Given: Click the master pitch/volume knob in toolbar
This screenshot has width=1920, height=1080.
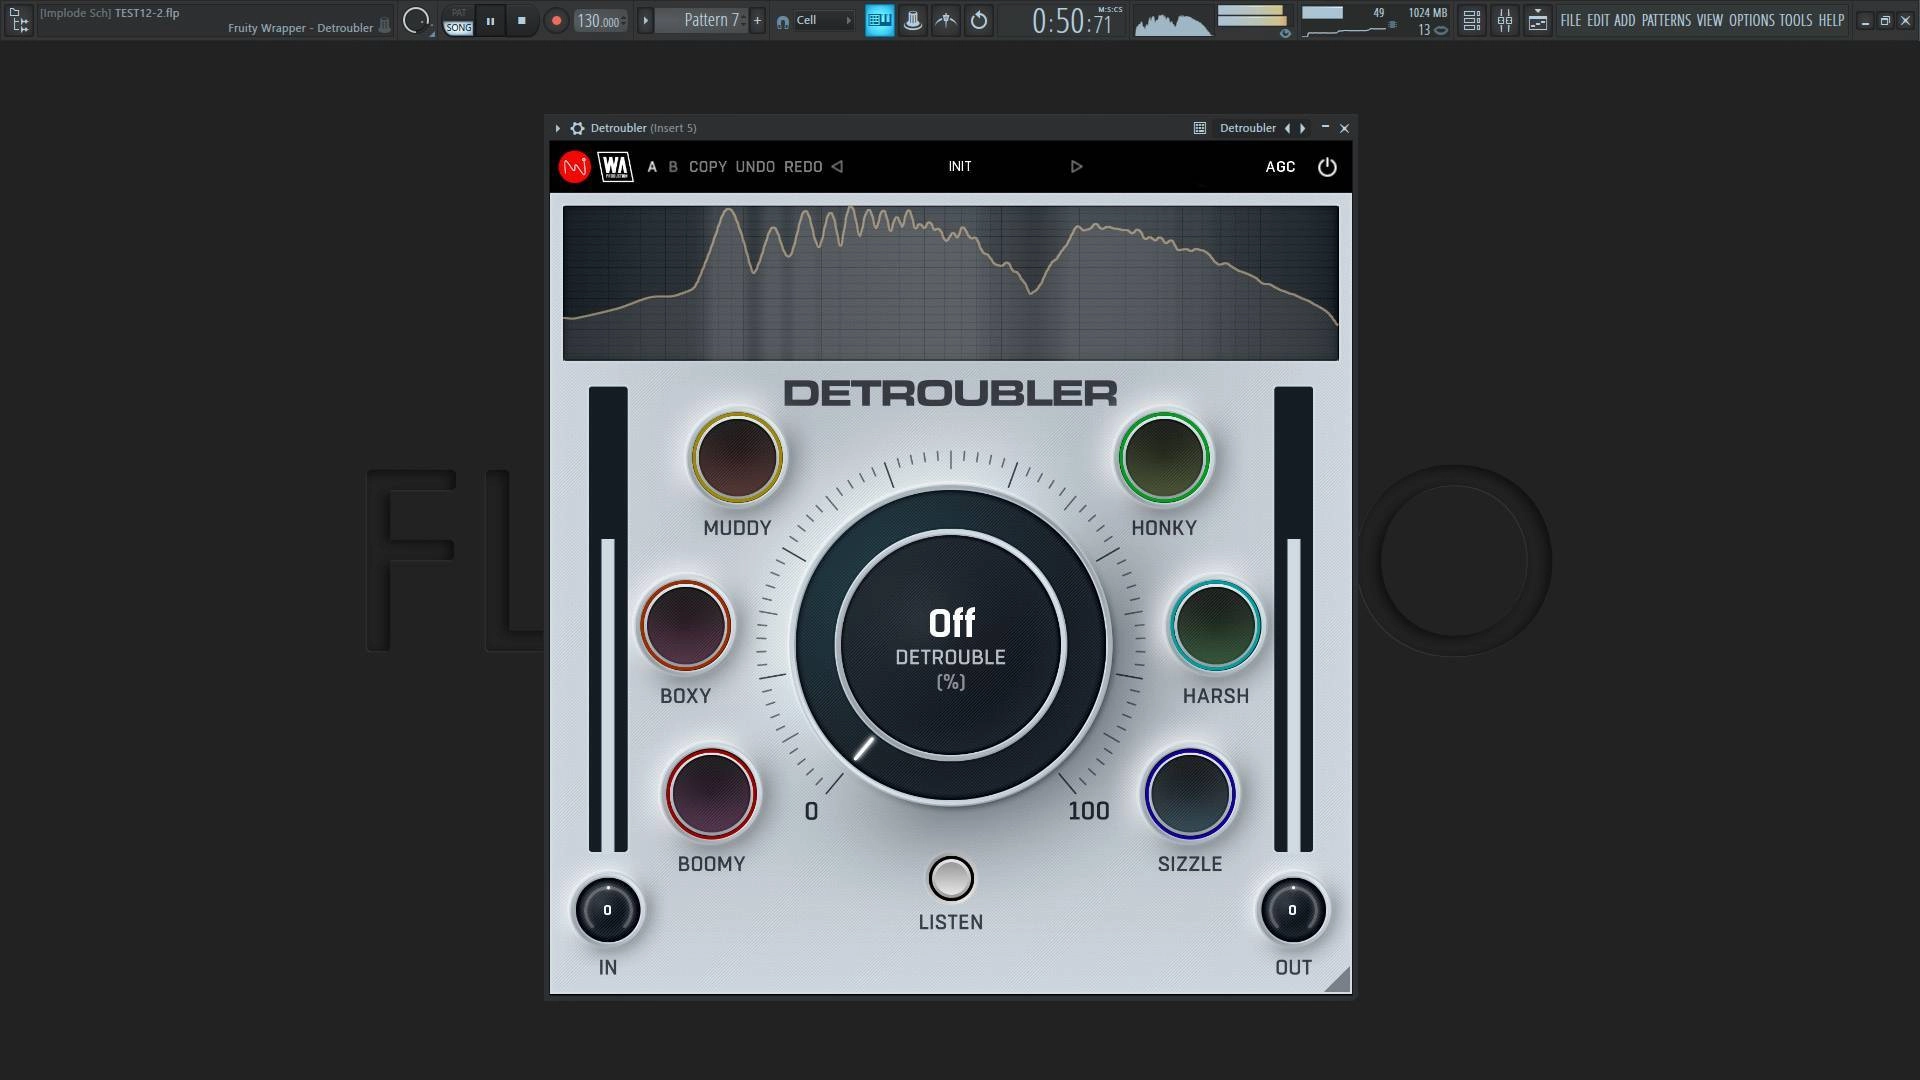Looking at the screenshot, I should pyautogui.click(x=416, y=20).
